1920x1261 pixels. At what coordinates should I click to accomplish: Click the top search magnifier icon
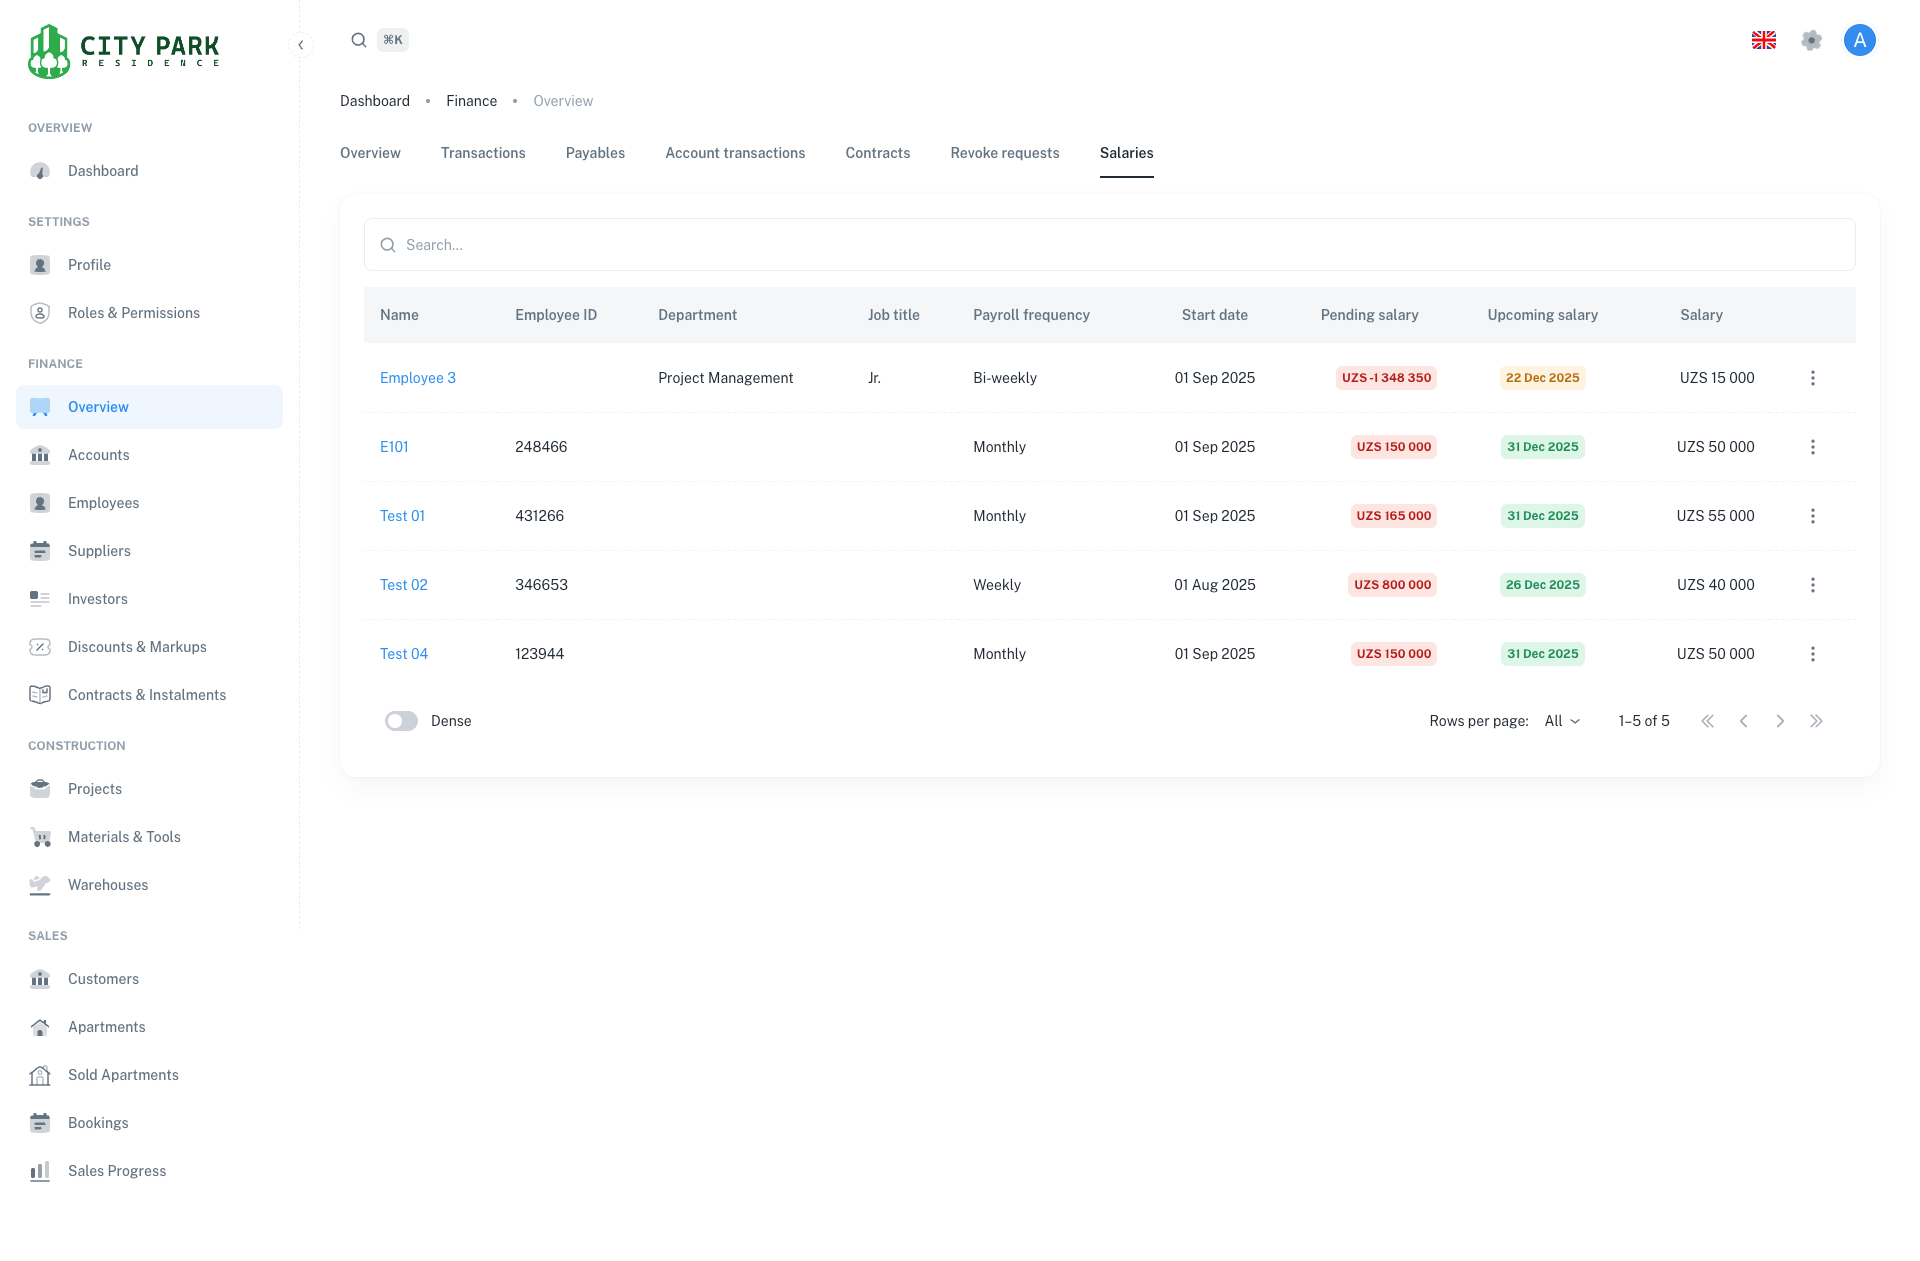[x=358, y=40]
